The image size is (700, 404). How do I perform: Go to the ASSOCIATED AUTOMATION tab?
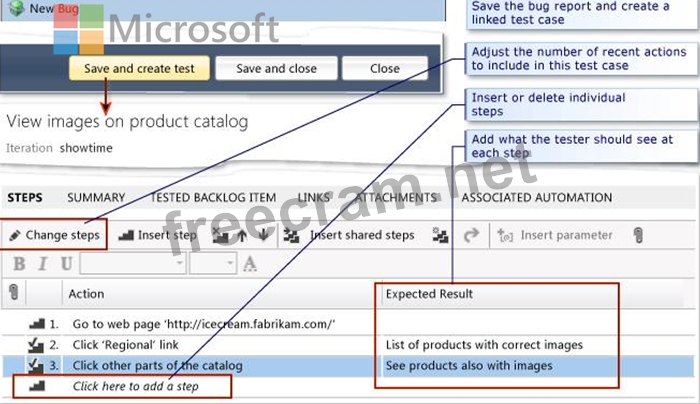click(x=537, y=197)
